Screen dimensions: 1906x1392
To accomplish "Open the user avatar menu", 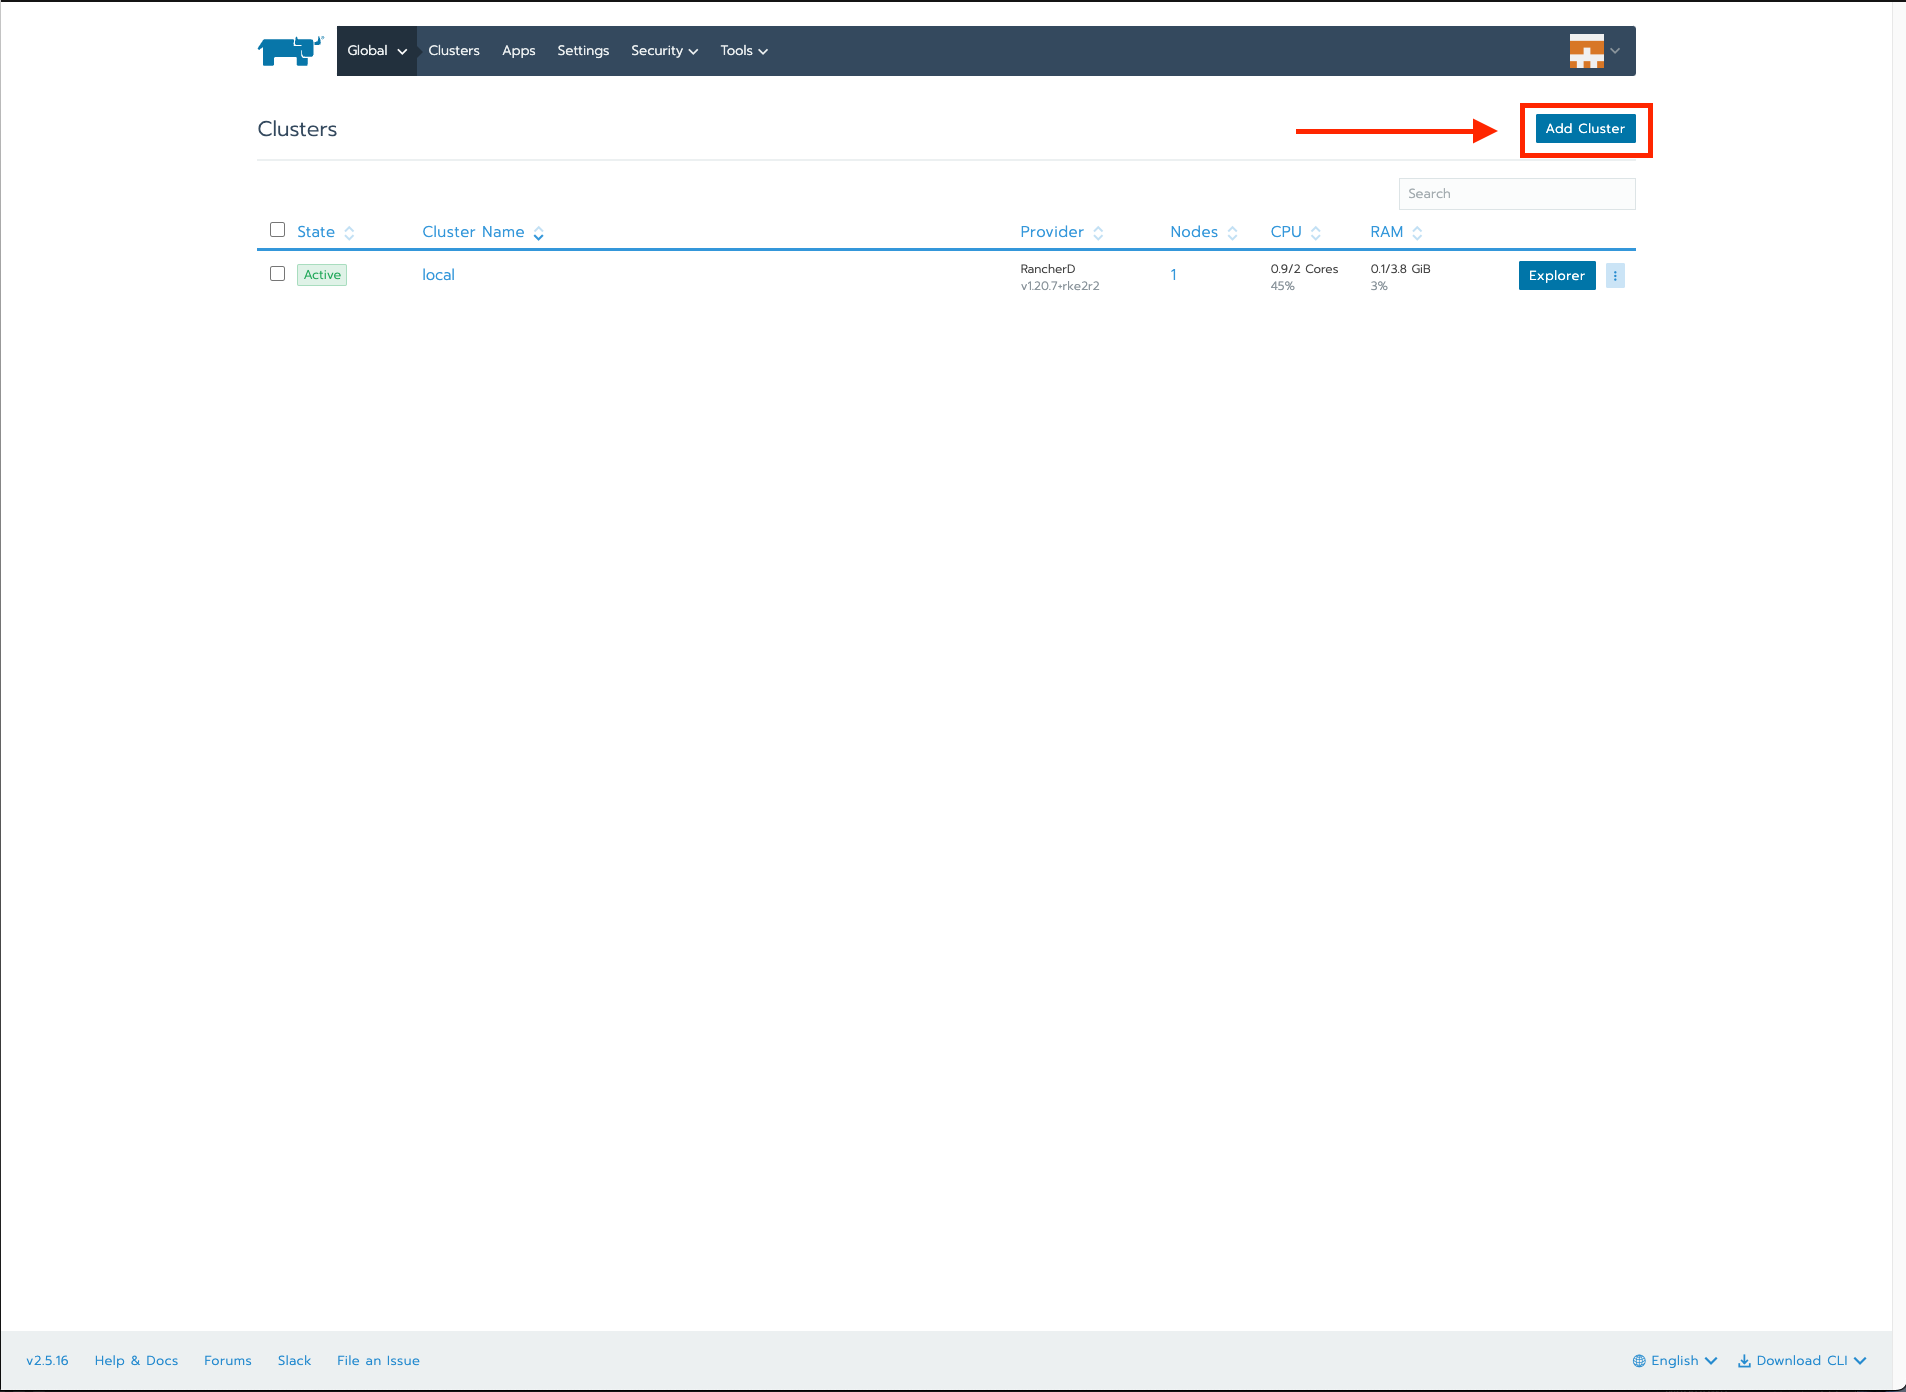I will 1594,51.
